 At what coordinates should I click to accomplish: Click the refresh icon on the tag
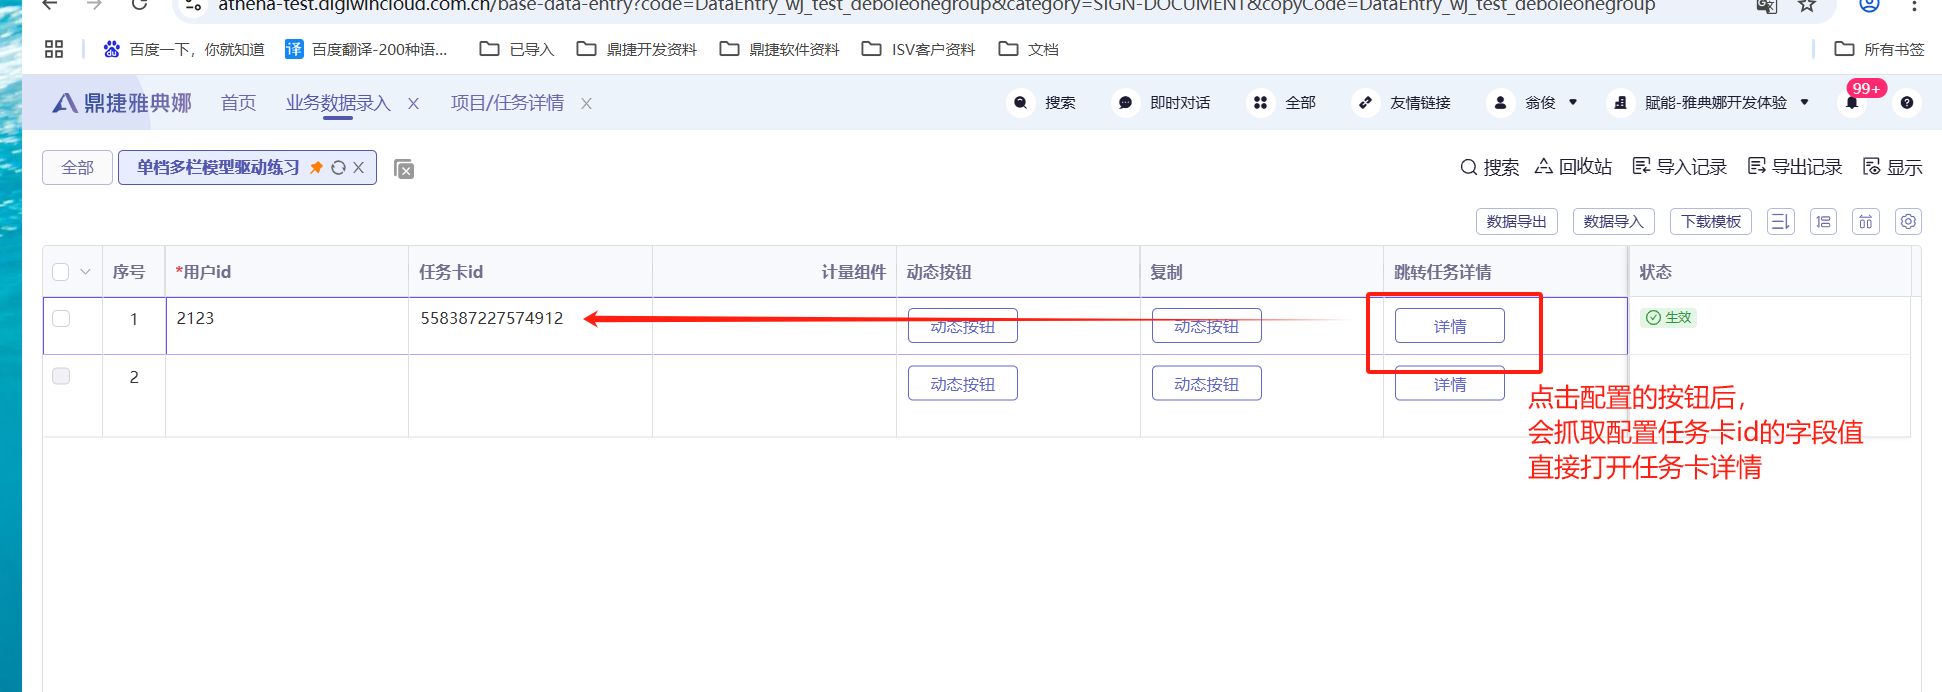click(338, 168)
